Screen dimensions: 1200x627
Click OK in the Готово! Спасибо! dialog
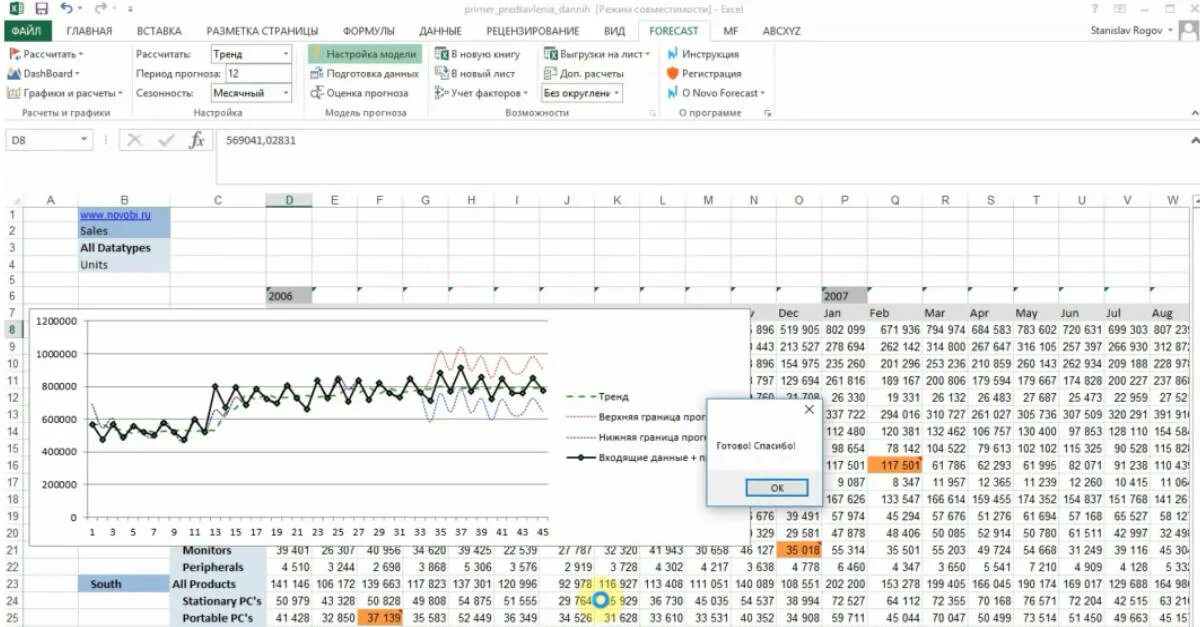[777, 488]
